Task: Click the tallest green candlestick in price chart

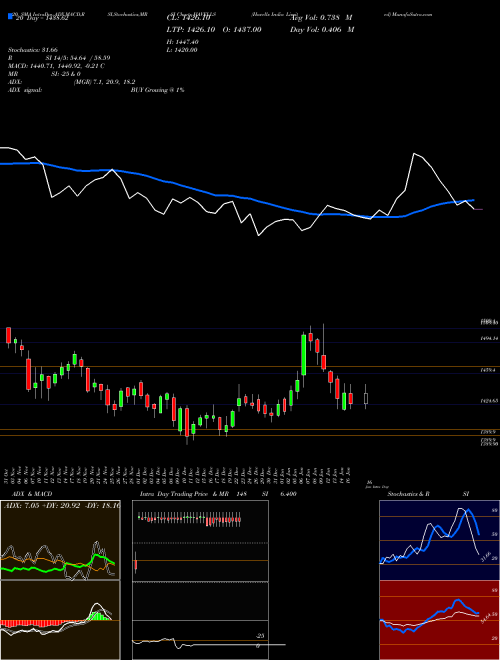Action: tap(303, 354)
